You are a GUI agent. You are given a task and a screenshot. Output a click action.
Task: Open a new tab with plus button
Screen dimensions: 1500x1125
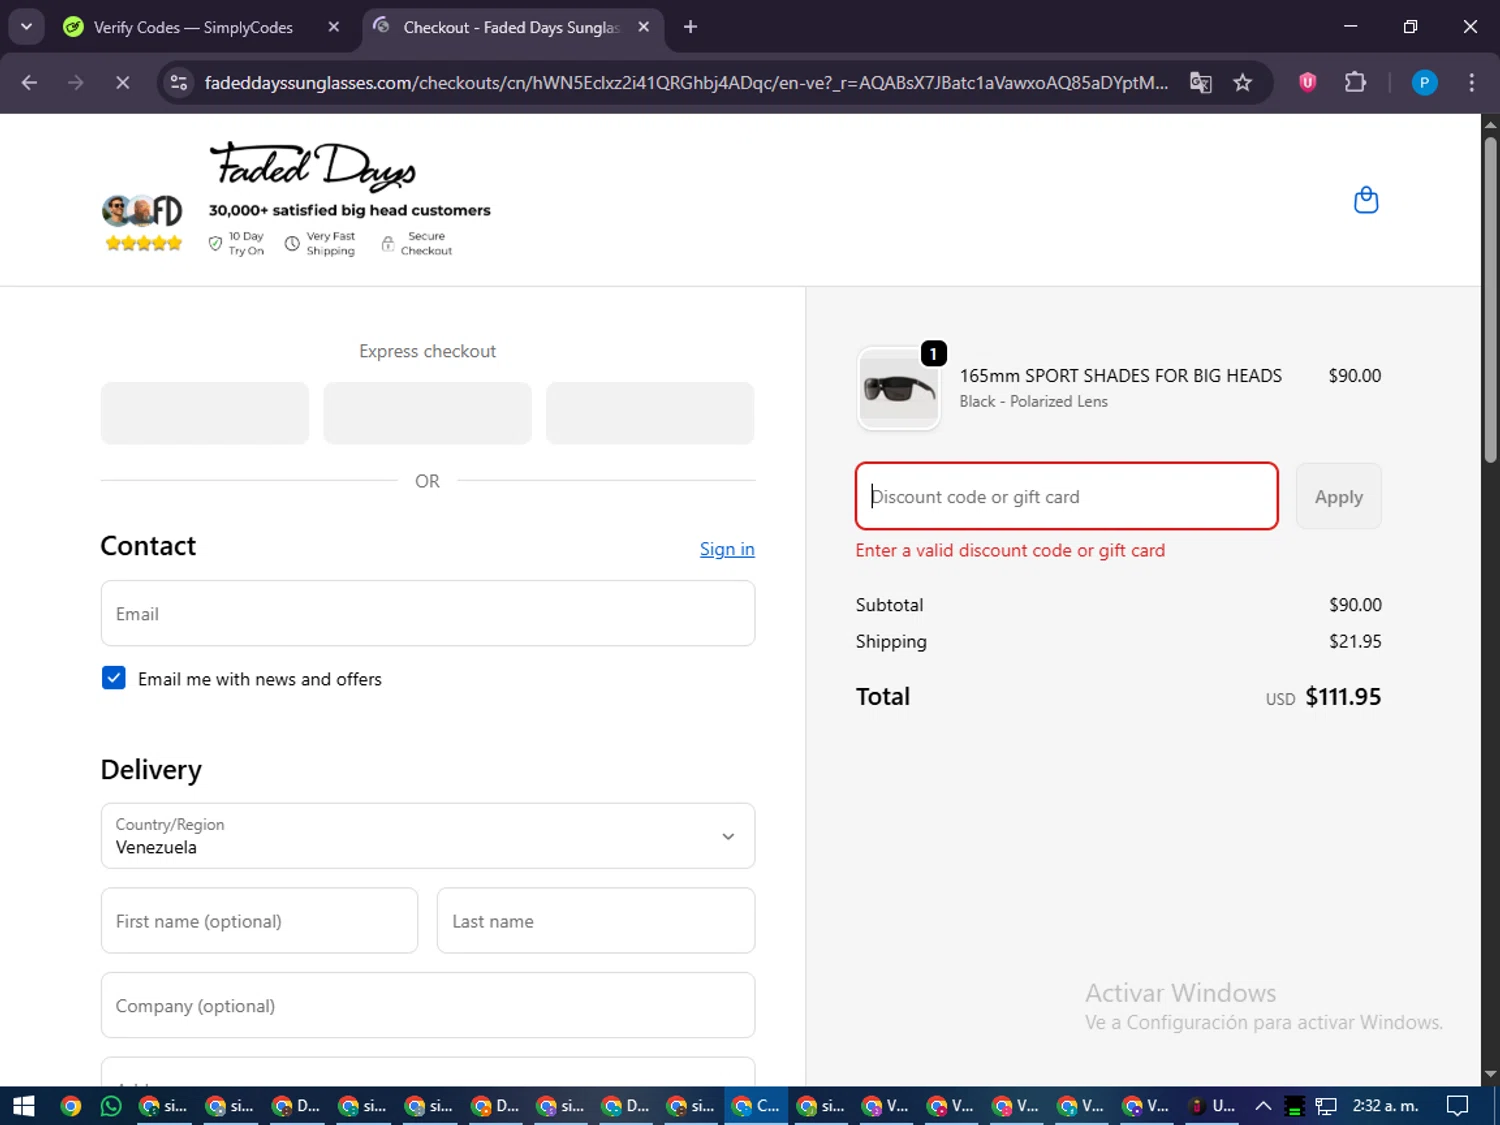click(x=690, y=27)
